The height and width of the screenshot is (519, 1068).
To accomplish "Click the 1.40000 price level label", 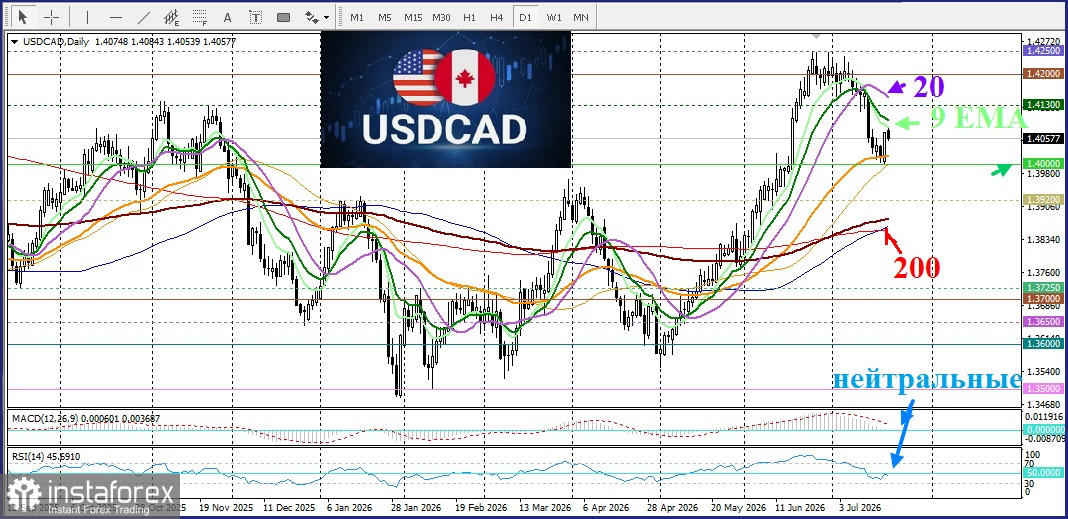I will click(x=1044, y=163).
